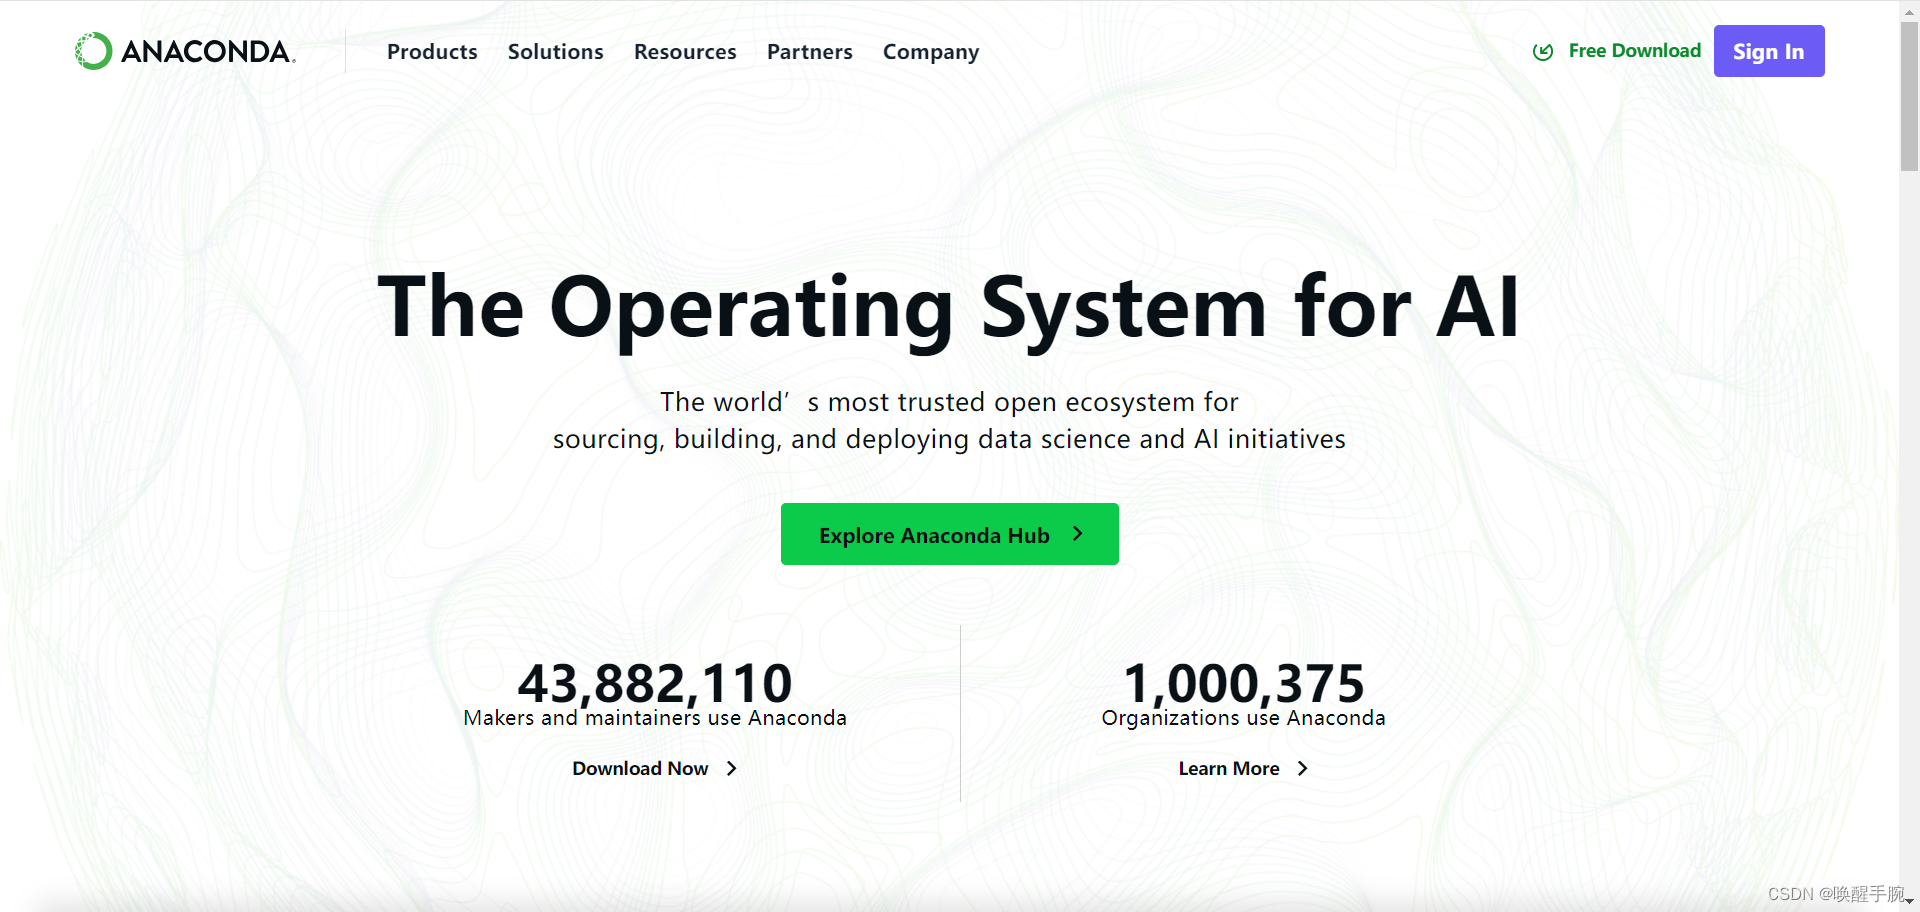Click the page vertical scrollbar thumb
This screenshot has width=1920, height=912.
[1910, 95]
